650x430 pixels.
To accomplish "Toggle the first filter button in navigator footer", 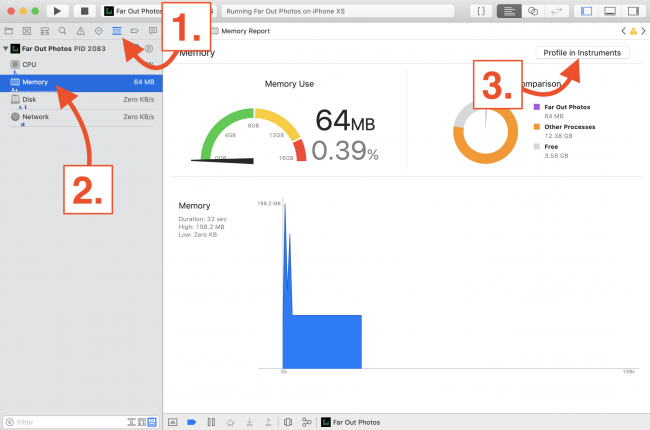I will pyautogui.click(x=131, y=422).
